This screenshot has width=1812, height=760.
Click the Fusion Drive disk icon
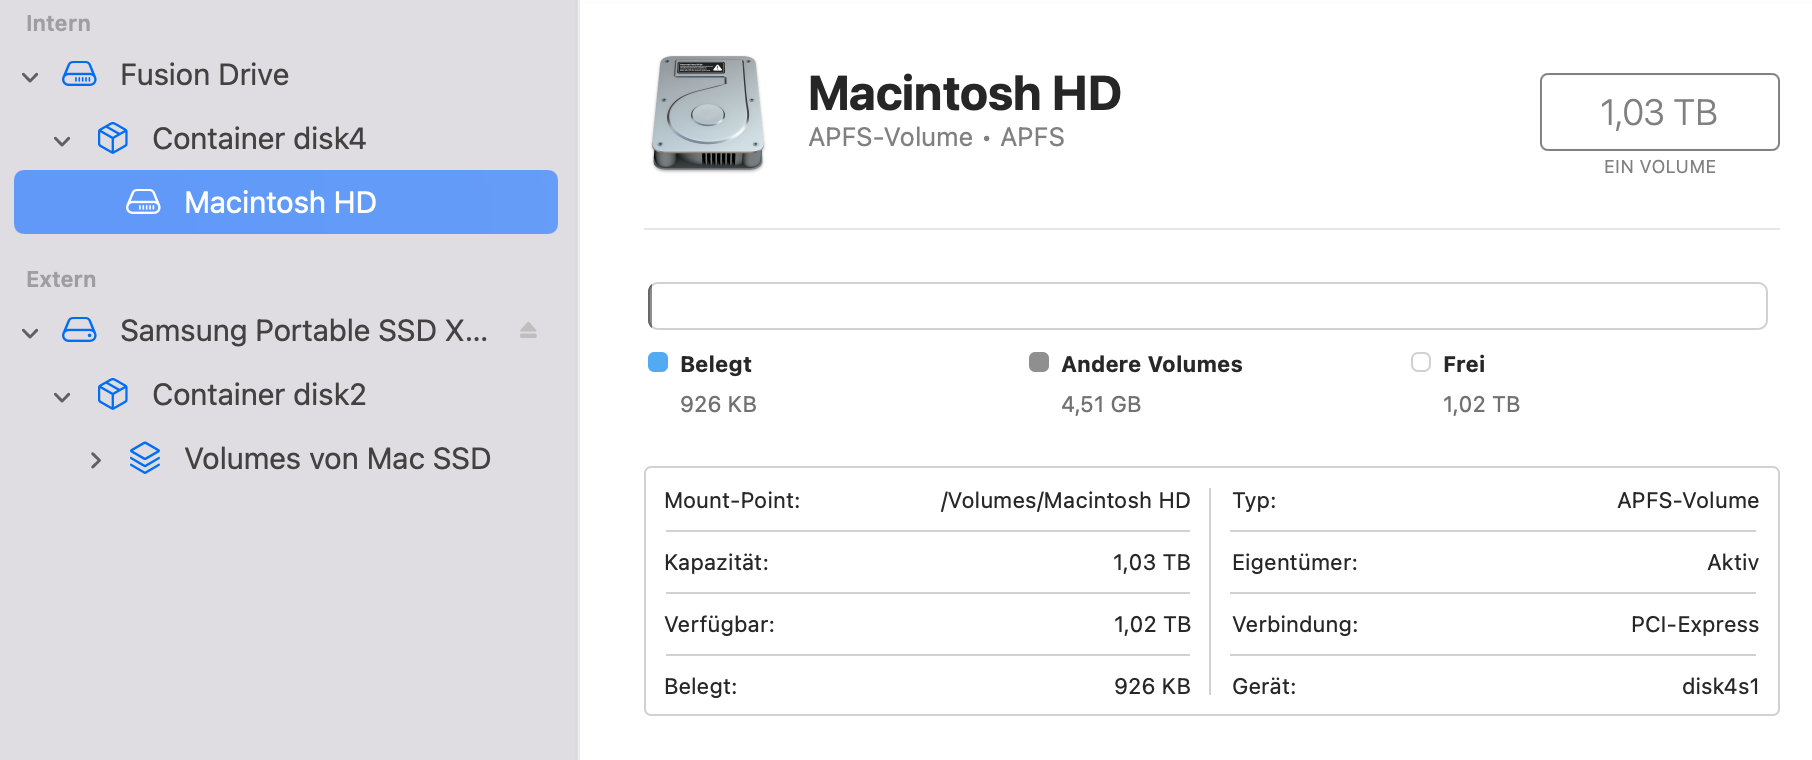tap(79, 75)
